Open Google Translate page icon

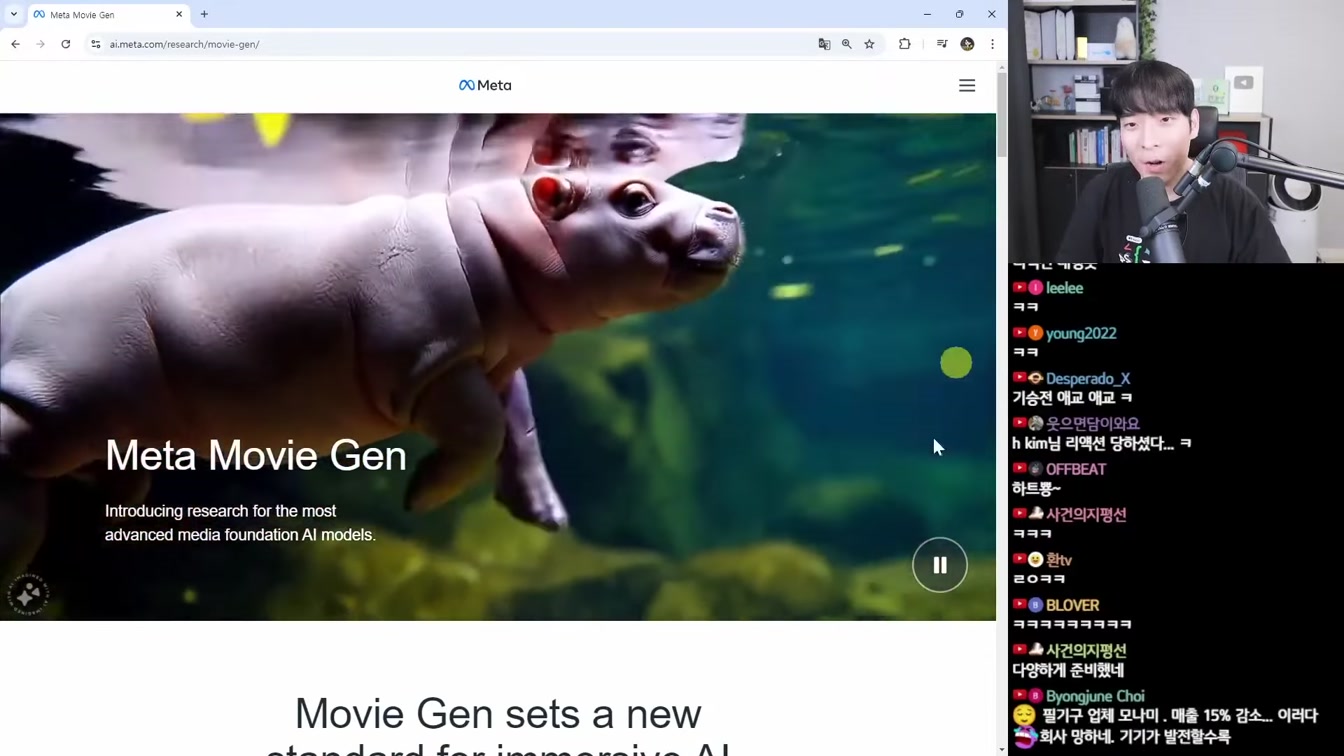coord(824,44)
